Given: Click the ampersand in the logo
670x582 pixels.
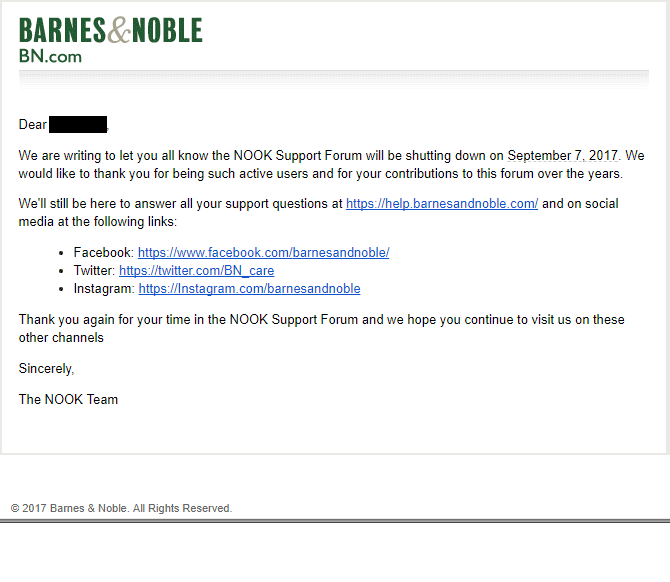Looking at the screenshot, I should (119, 30).
